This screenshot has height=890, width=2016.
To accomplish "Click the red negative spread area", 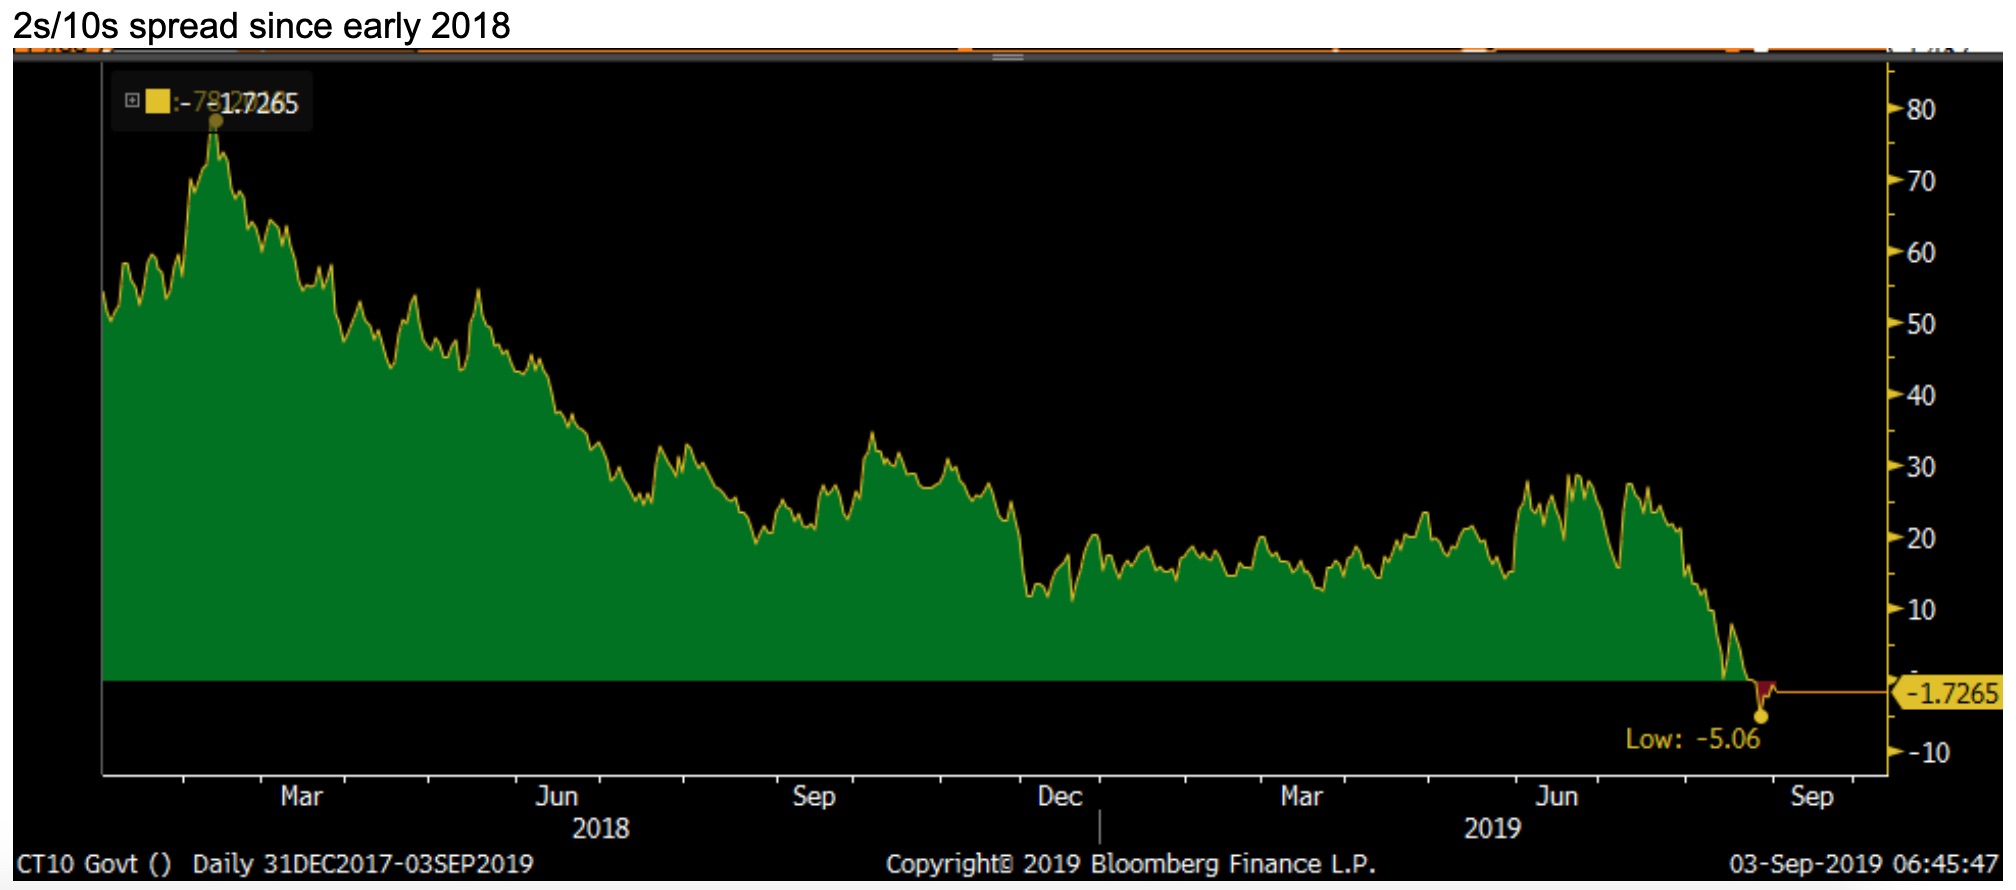I will (x=1763, y=689).
